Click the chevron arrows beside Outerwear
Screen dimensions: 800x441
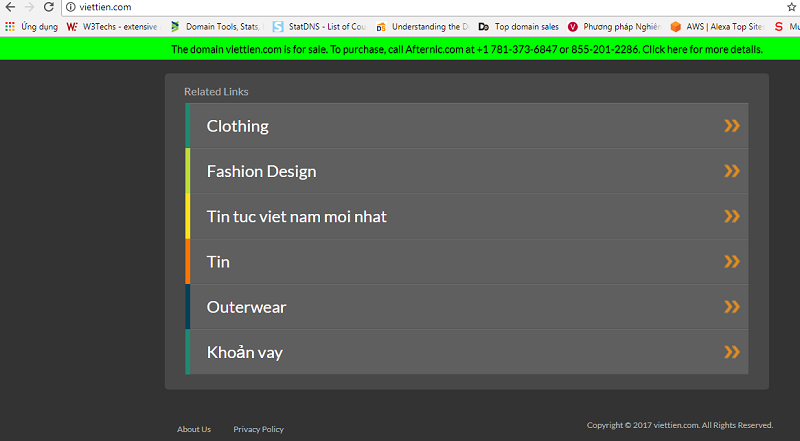tap(732, 307)
